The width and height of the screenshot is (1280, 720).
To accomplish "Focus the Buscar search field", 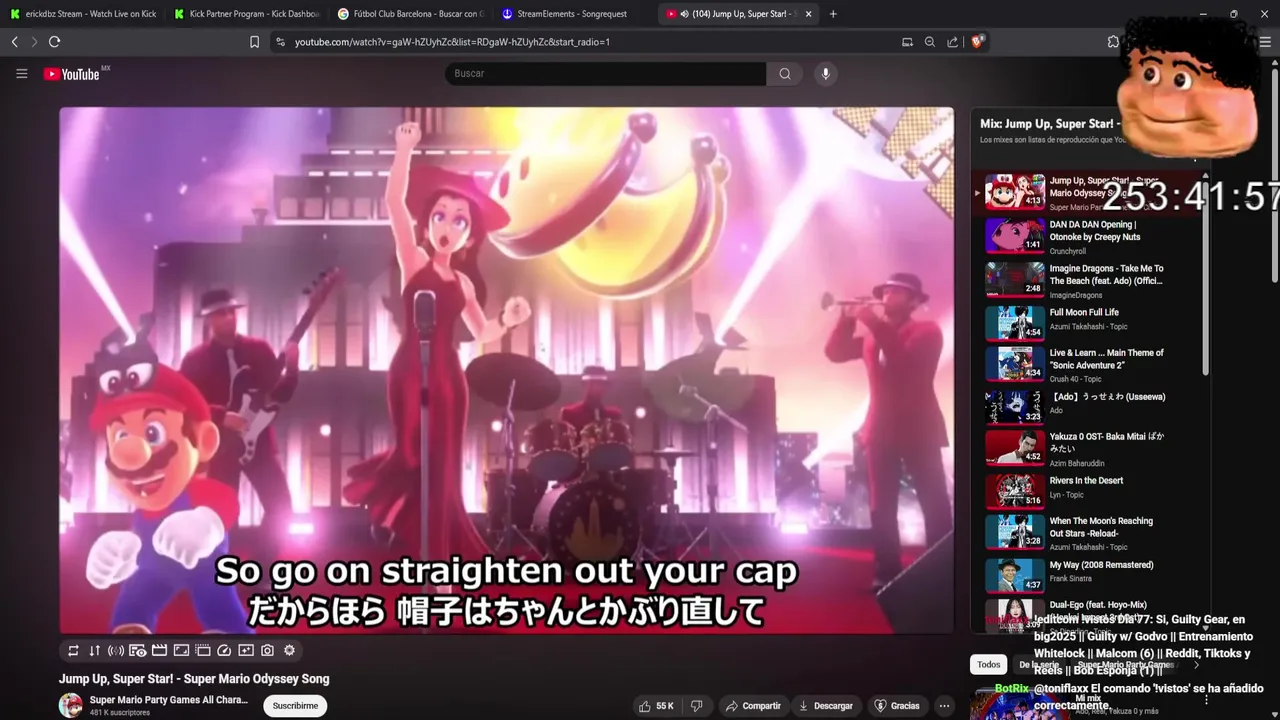I will [x=606, y=73].
